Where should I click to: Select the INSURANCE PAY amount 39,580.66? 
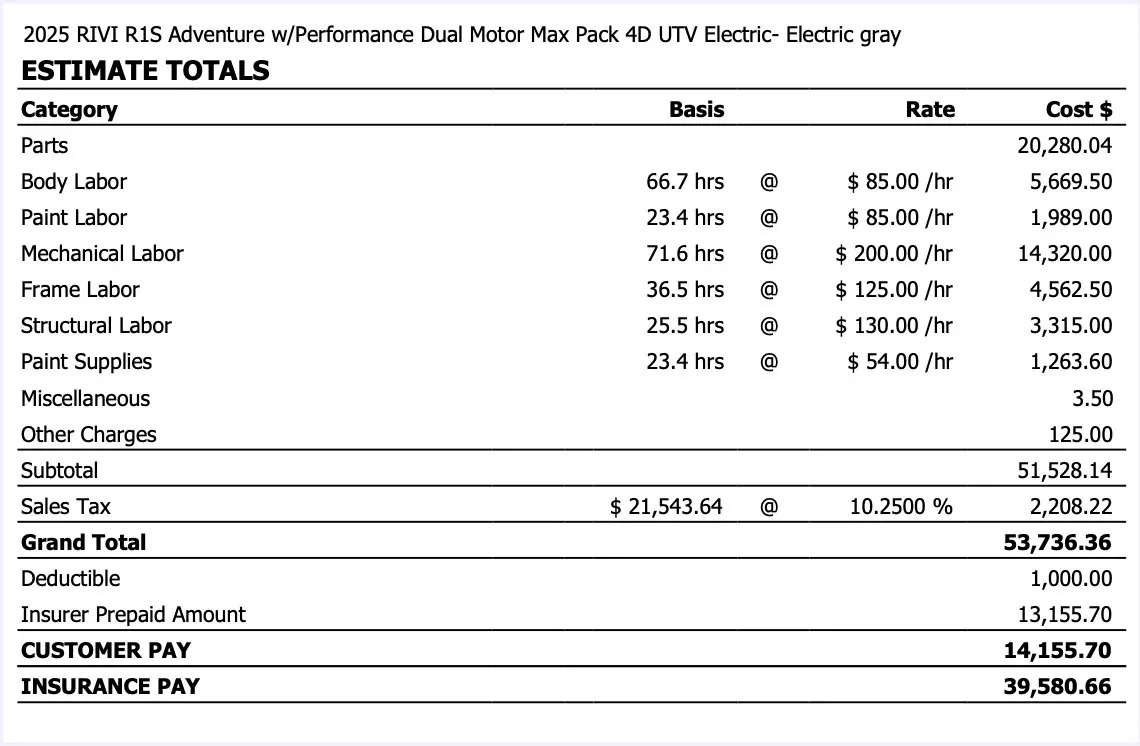1057,686
